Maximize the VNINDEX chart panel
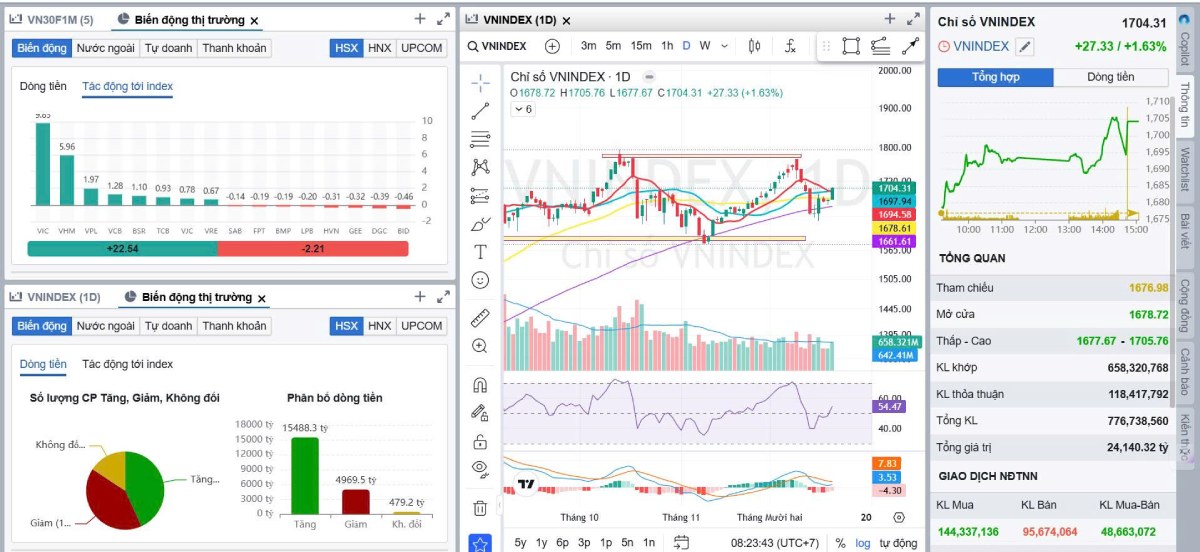The width and height of the screenshot is (1200, 552). tap(913, 18)
